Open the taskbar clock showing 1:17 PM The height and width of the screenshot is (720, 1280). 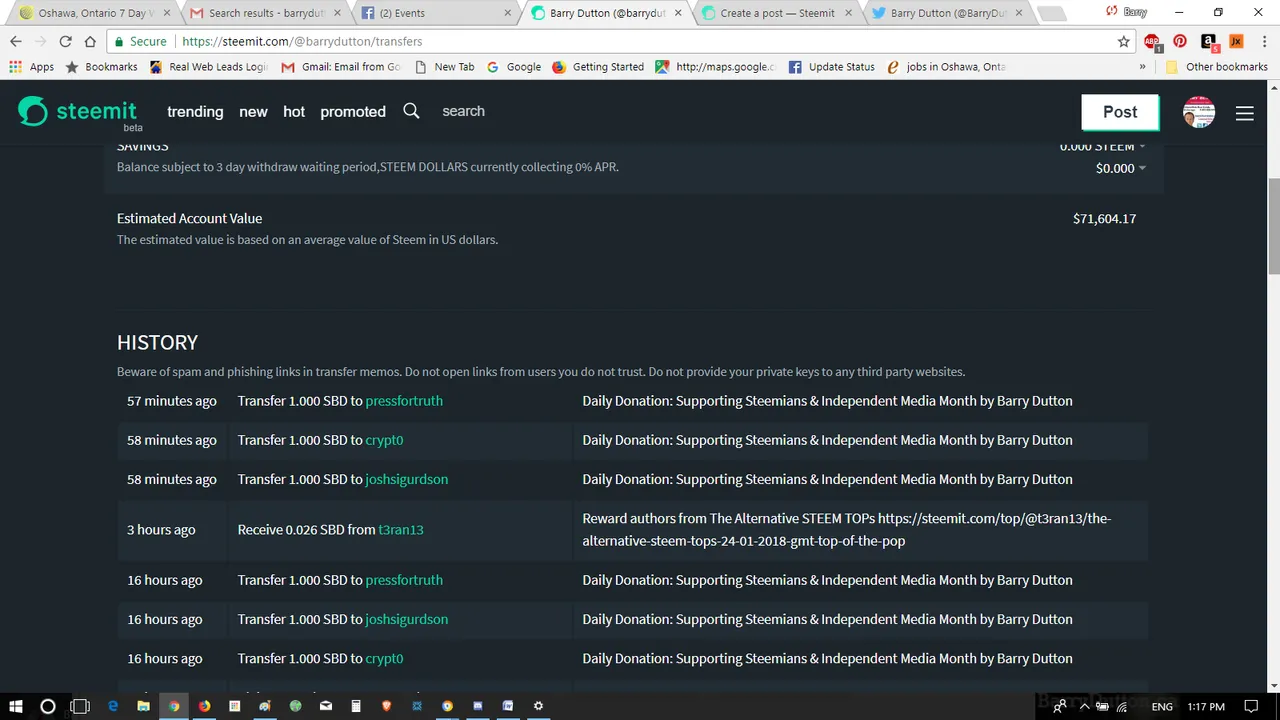[1205, 706]
